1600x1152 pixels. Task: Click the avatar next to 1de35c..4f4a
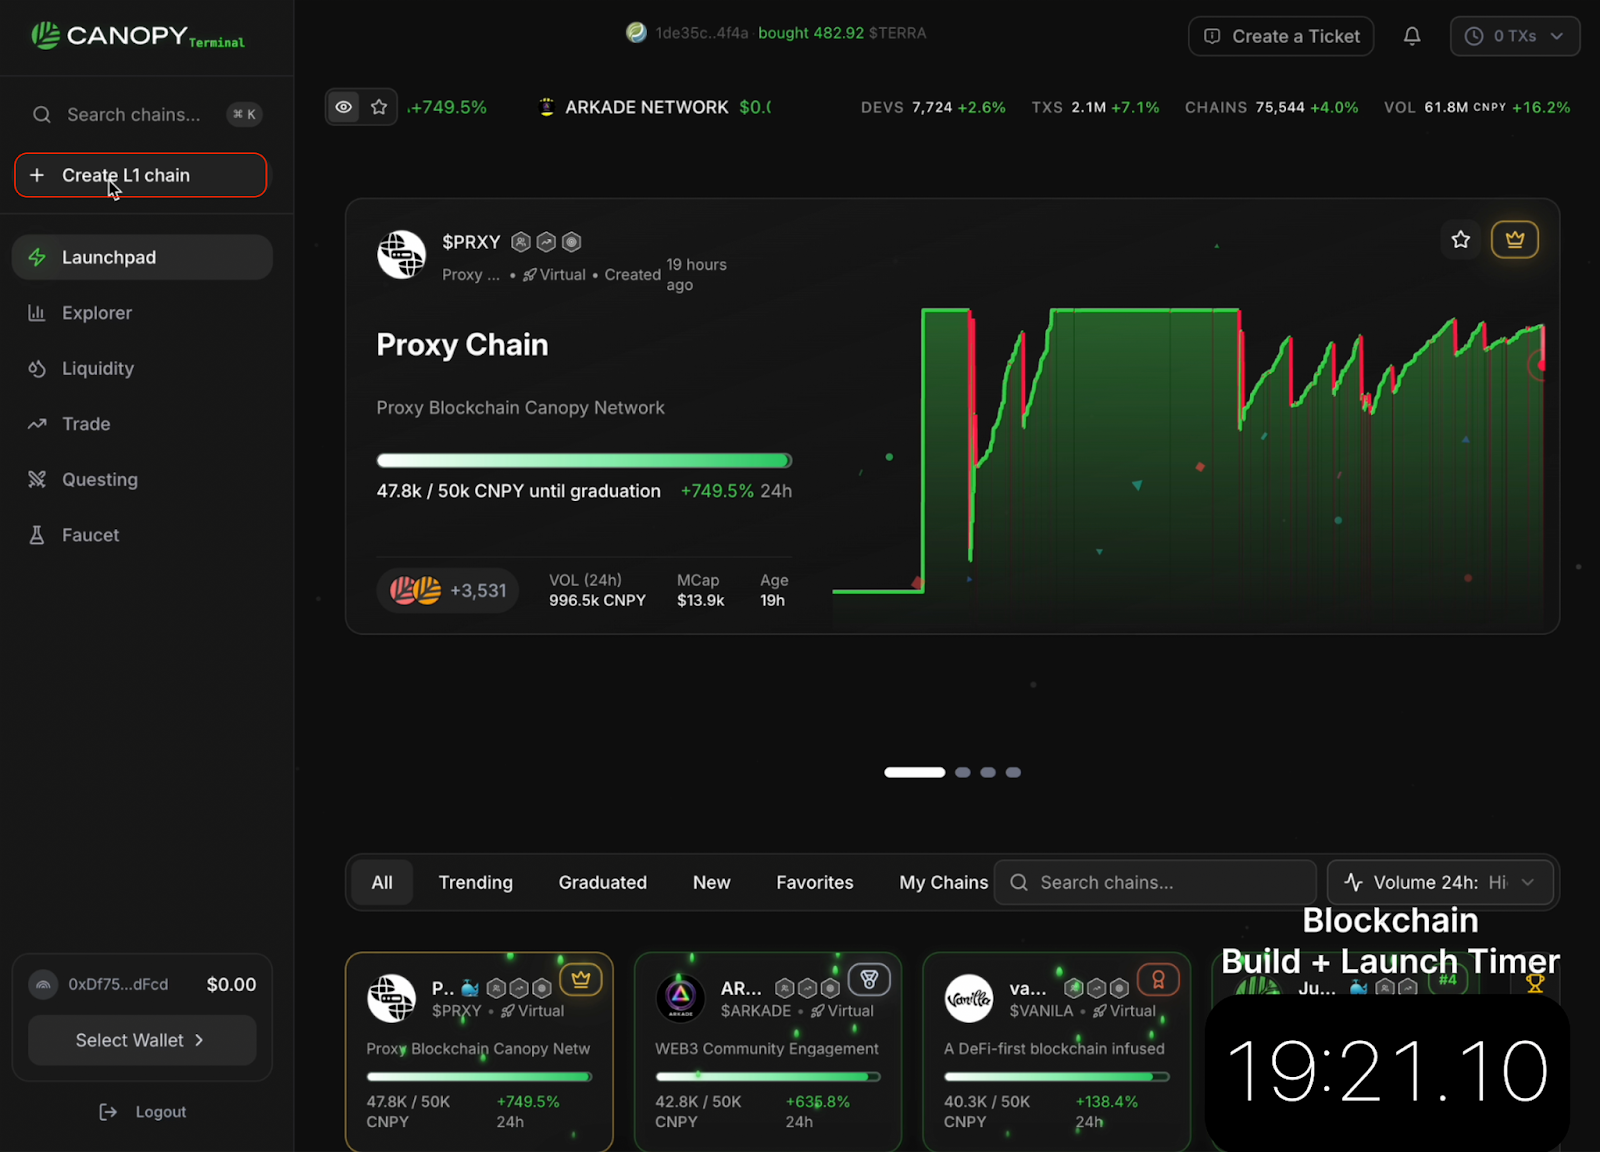tap(636, 33)
